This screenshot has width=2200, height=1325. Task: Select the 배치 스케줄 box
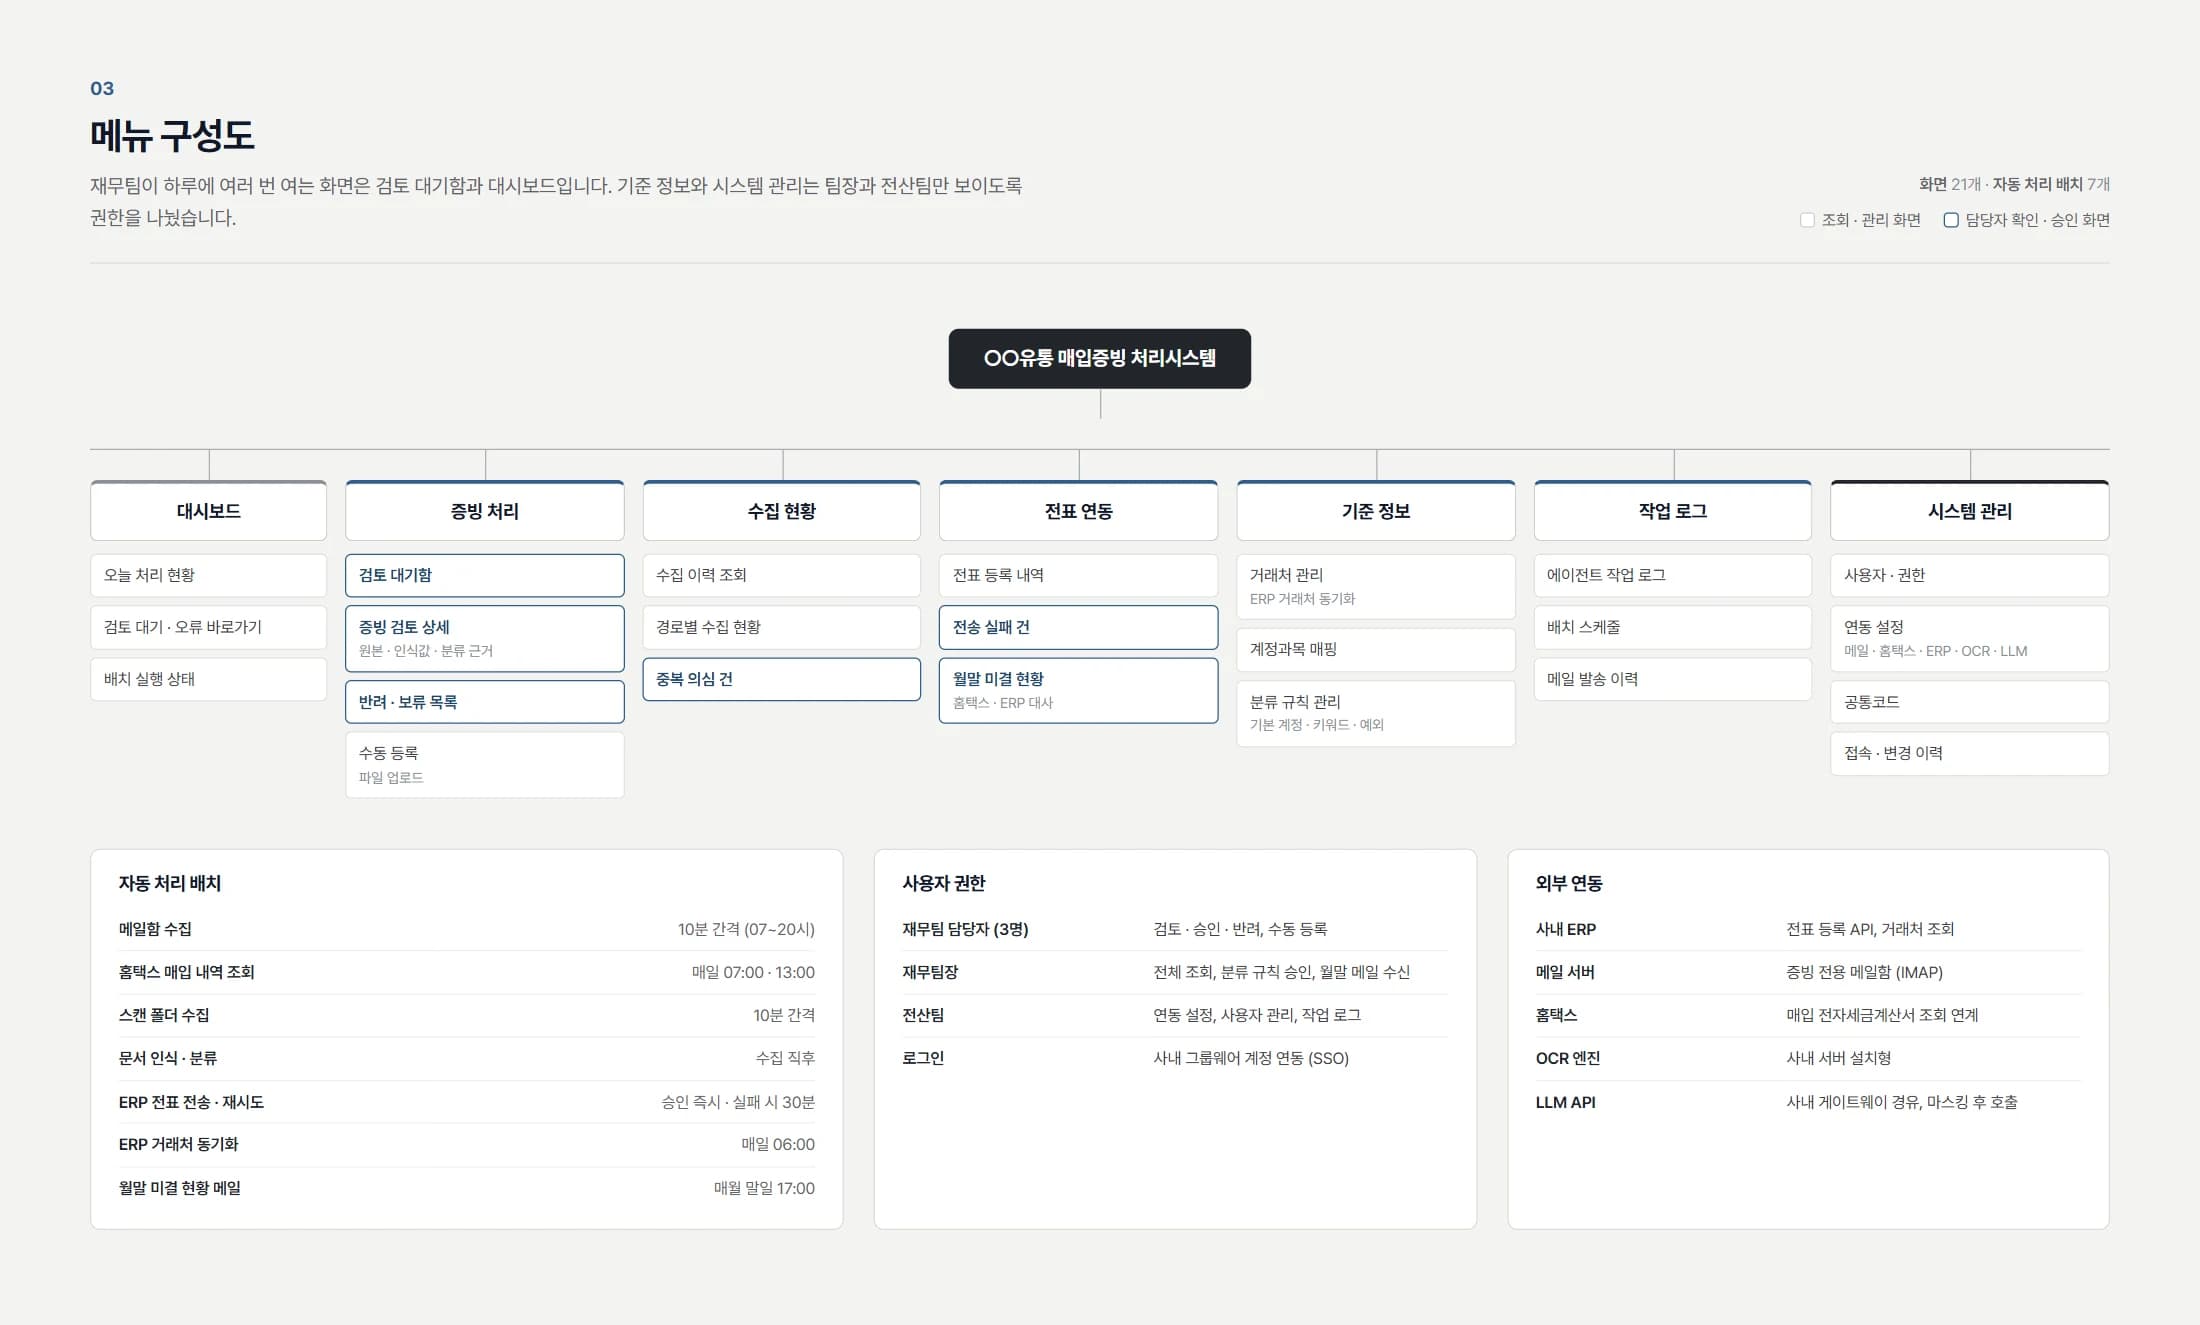coord(1673,627)
